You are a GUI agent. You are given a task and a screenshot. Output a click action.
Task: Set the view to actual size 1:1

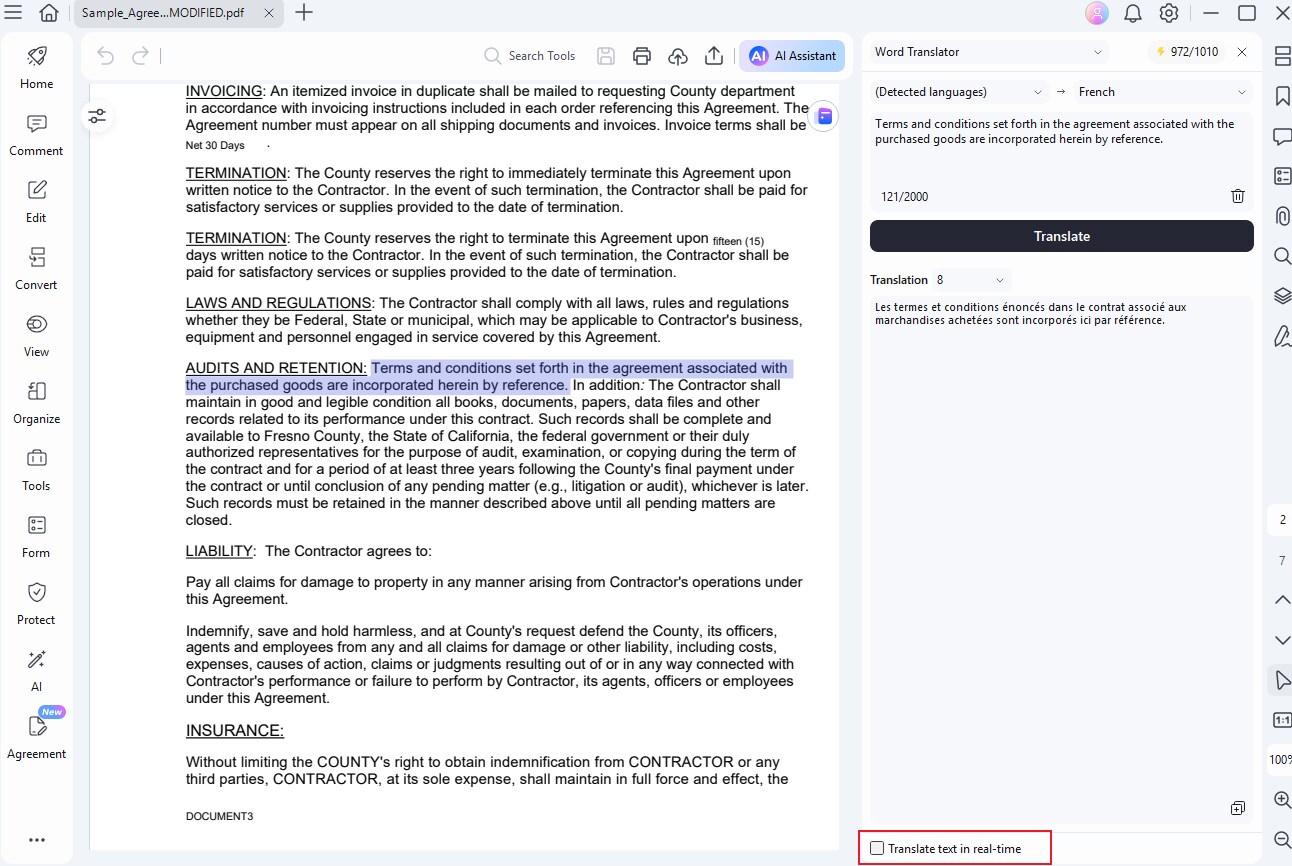coord(1282,720)
